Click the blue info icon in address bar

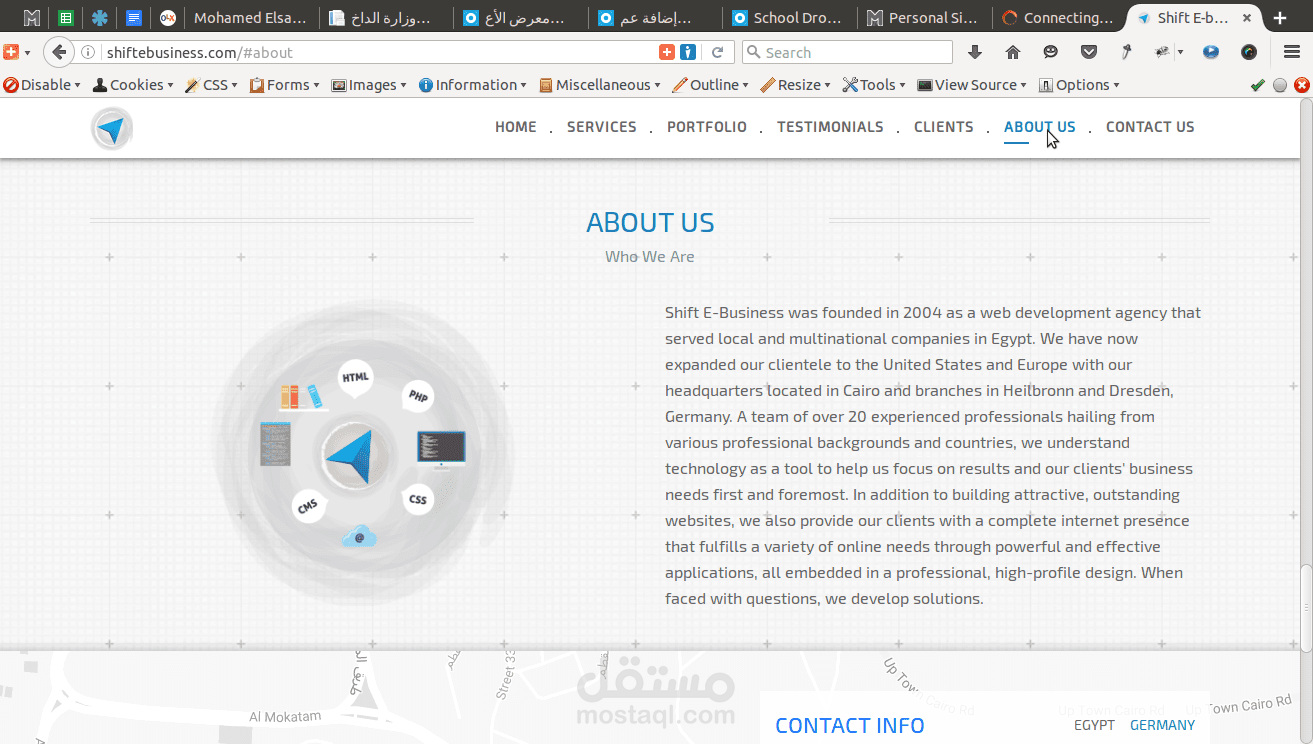(688, 52)
